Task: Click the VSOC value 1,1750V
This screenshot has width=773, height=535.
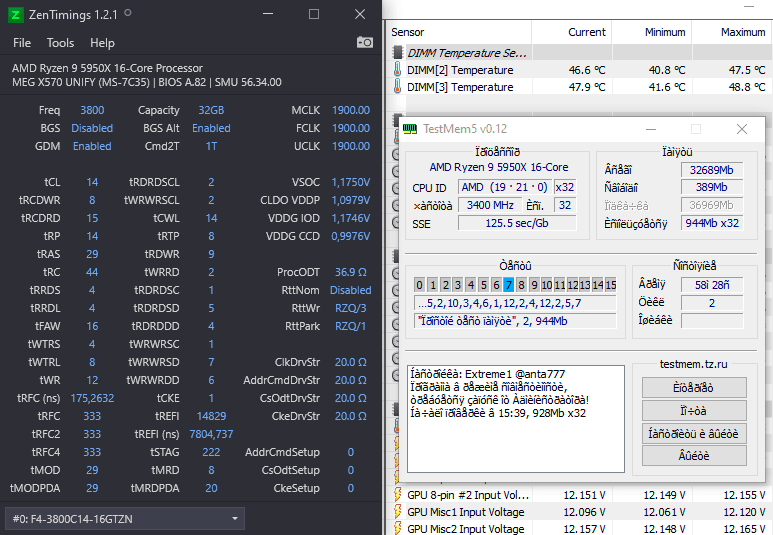Action: coord(351,182)
